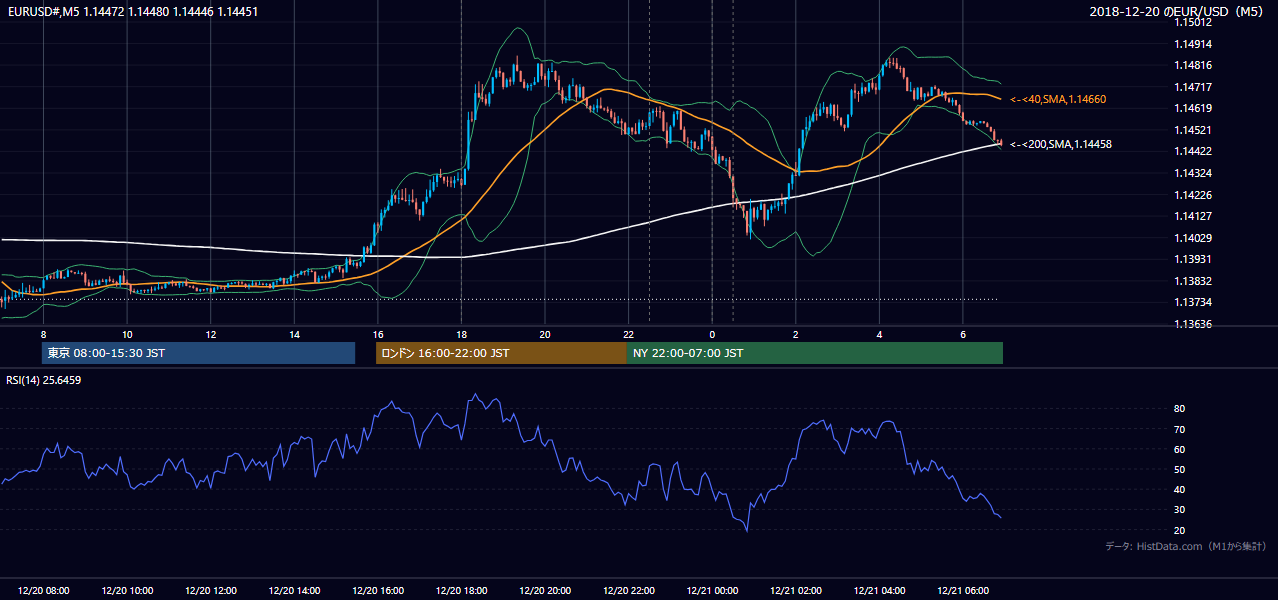Click hour tick 6 under the price chart

click(963, 334)
